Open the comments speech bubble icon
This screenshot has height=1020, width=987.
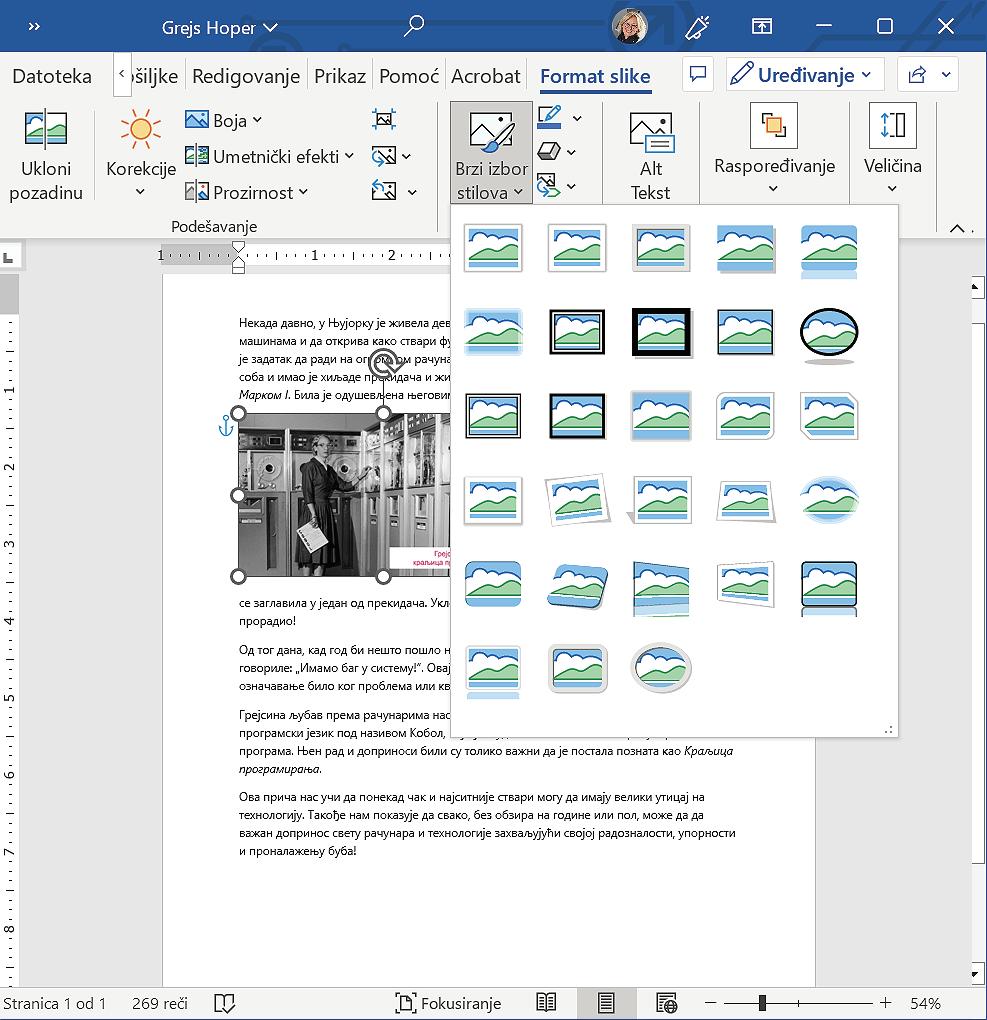pos(698,75)
